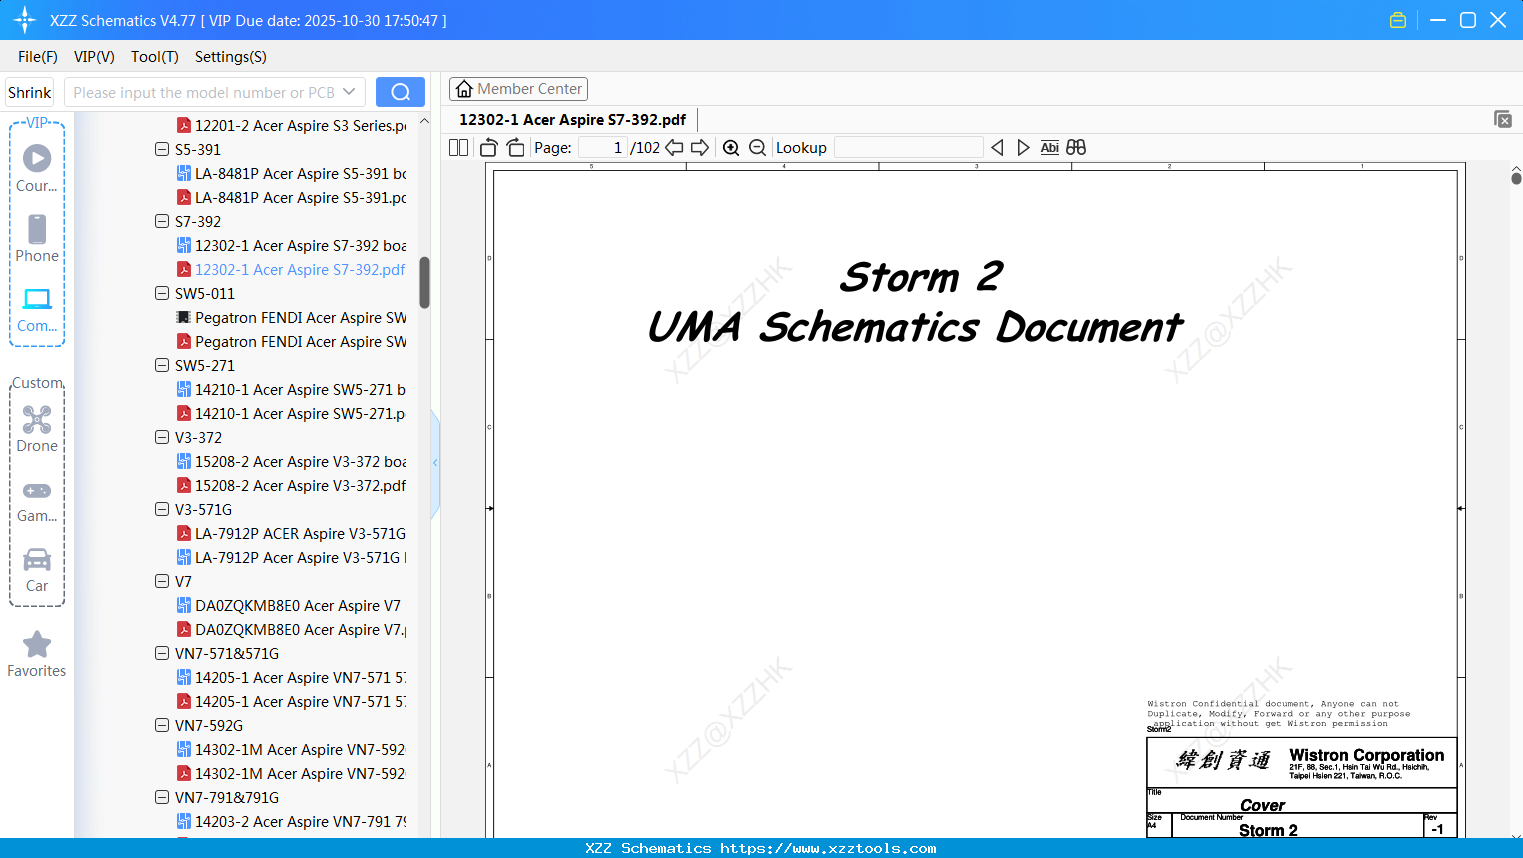Open Favorites star icon
This screenshot has height=858, width=1523.
pyautogui.click(x=37, y=644)
